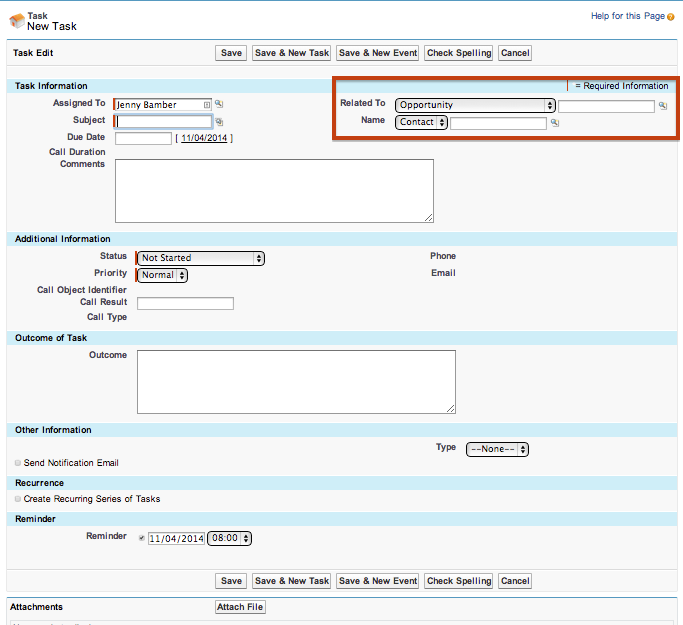
Task: Click the bottom Cancel button
Action: (515, 581)
